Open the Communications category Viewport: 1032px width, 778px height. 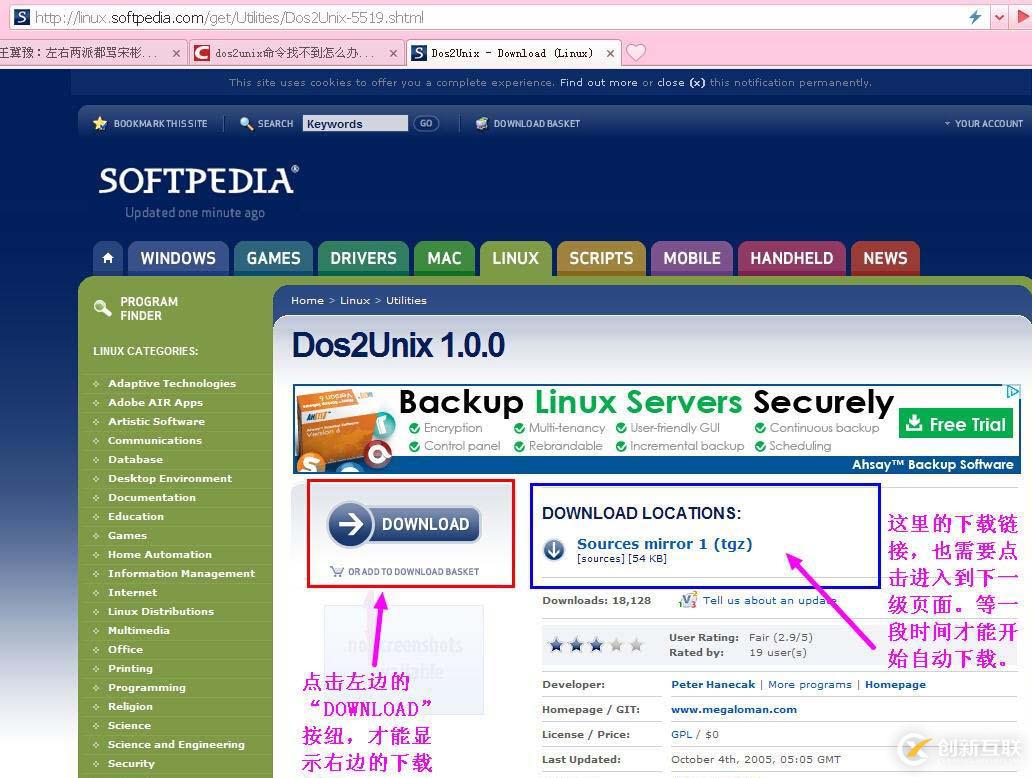click(x=155, y=440)
